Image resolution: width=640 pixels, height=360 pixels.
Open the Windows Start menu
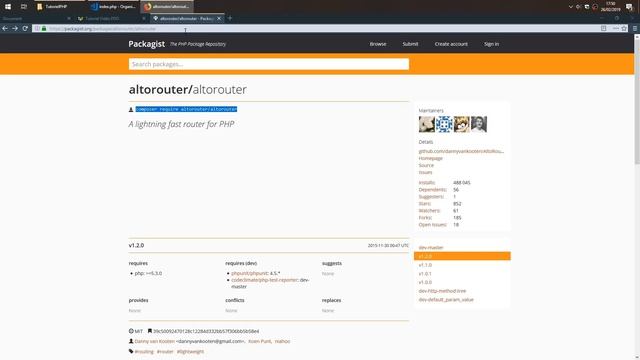(x=8, y=7)
